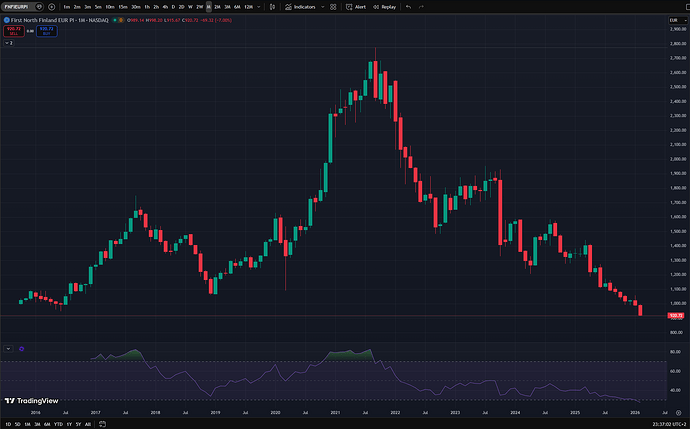Collapse the legend indicator count chevron
This screenshot has height=429, width=690.
click(x=9, y=43)
